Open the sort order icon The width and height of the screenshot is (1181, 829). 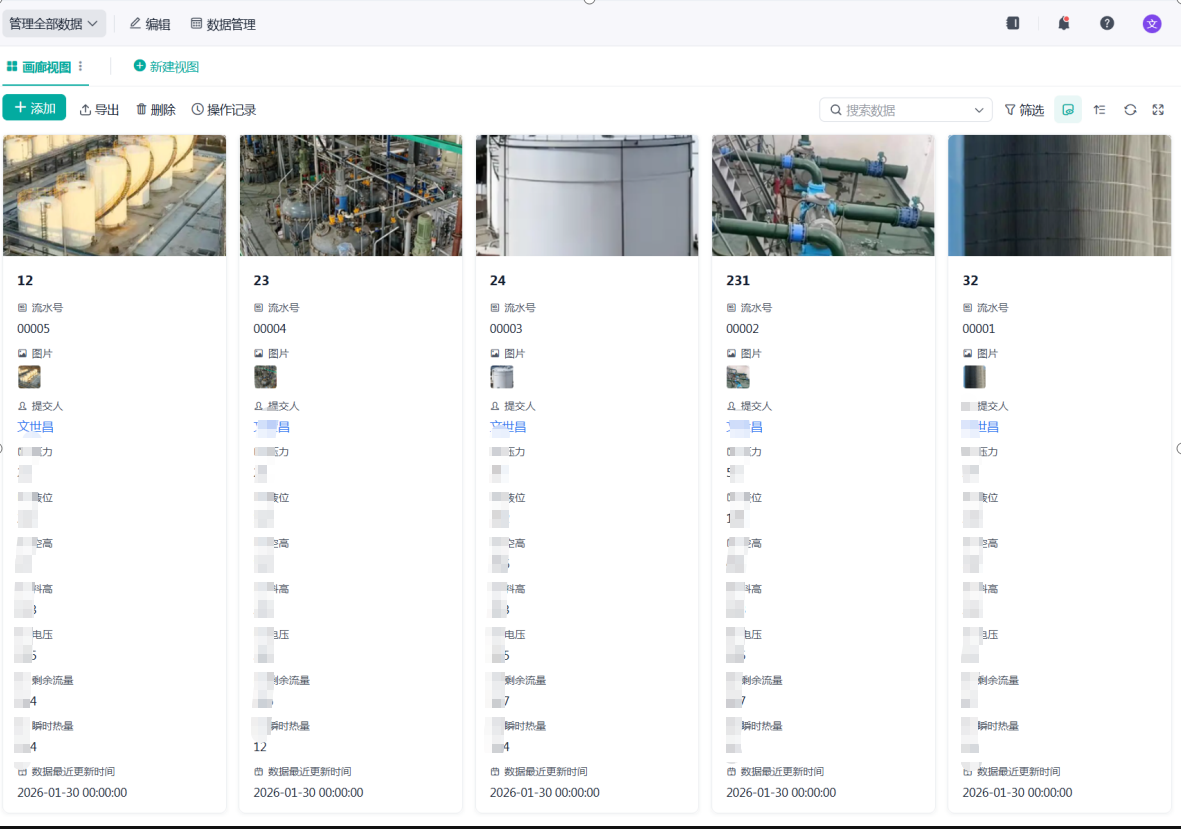tap(1100, 110)
